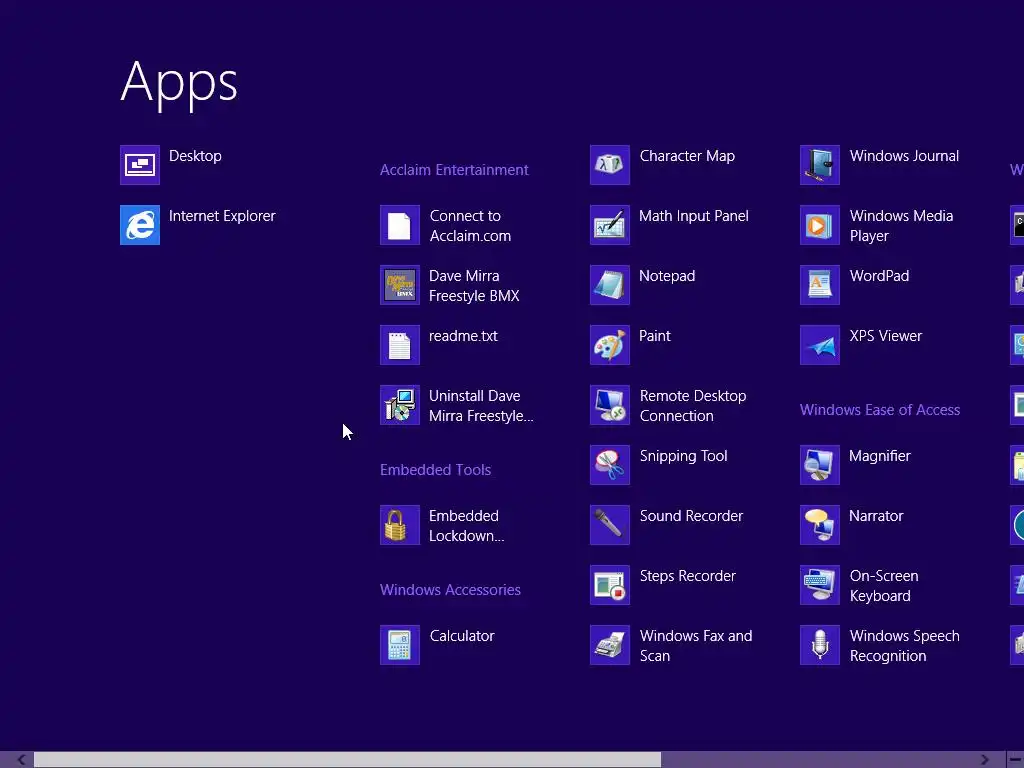Click the scrollbar left arrow
The image size is (1024, 768).
point(22,760)
